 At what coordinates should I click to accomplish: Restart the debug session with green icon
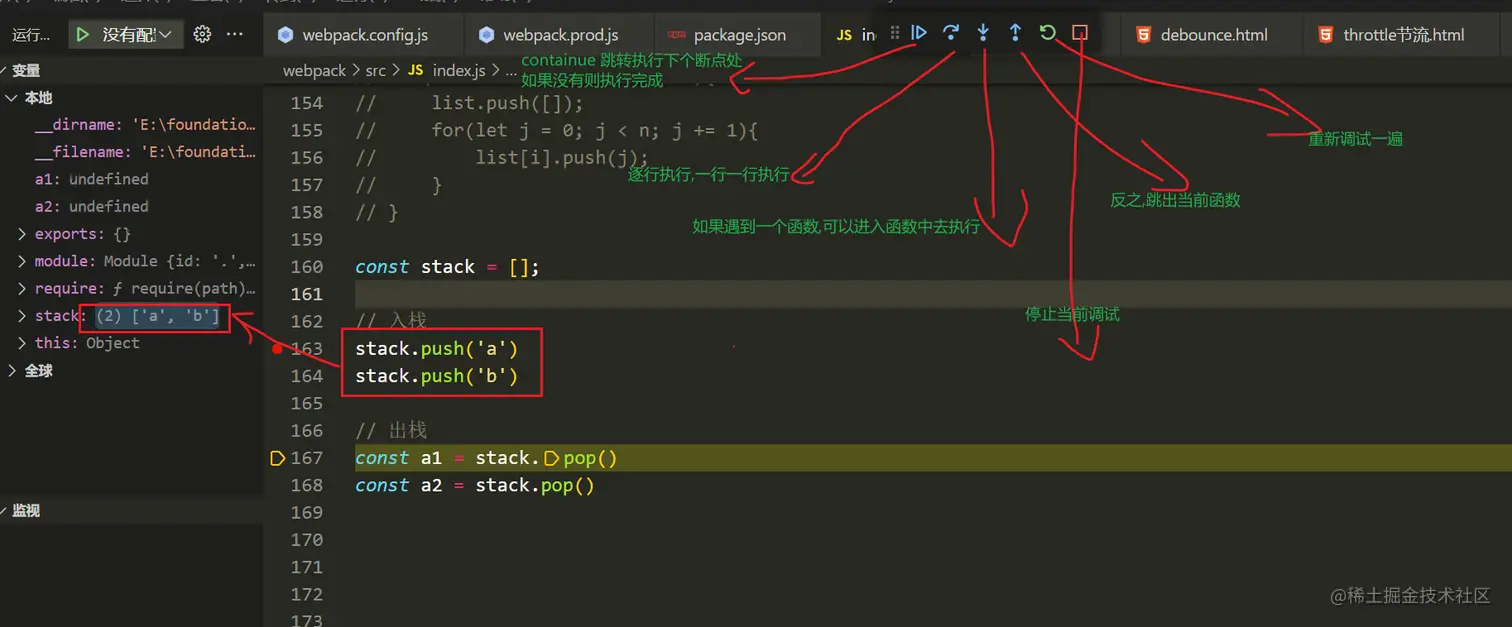1047,33
